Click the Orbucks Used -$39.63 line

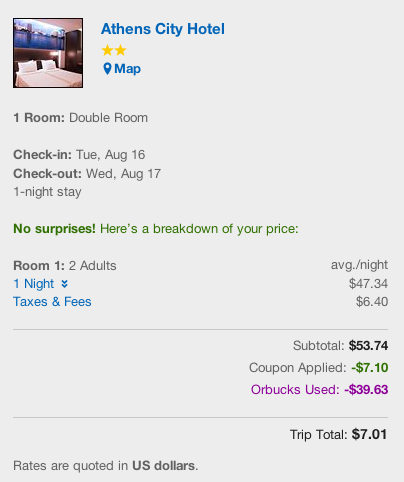(x=319, y=390)
